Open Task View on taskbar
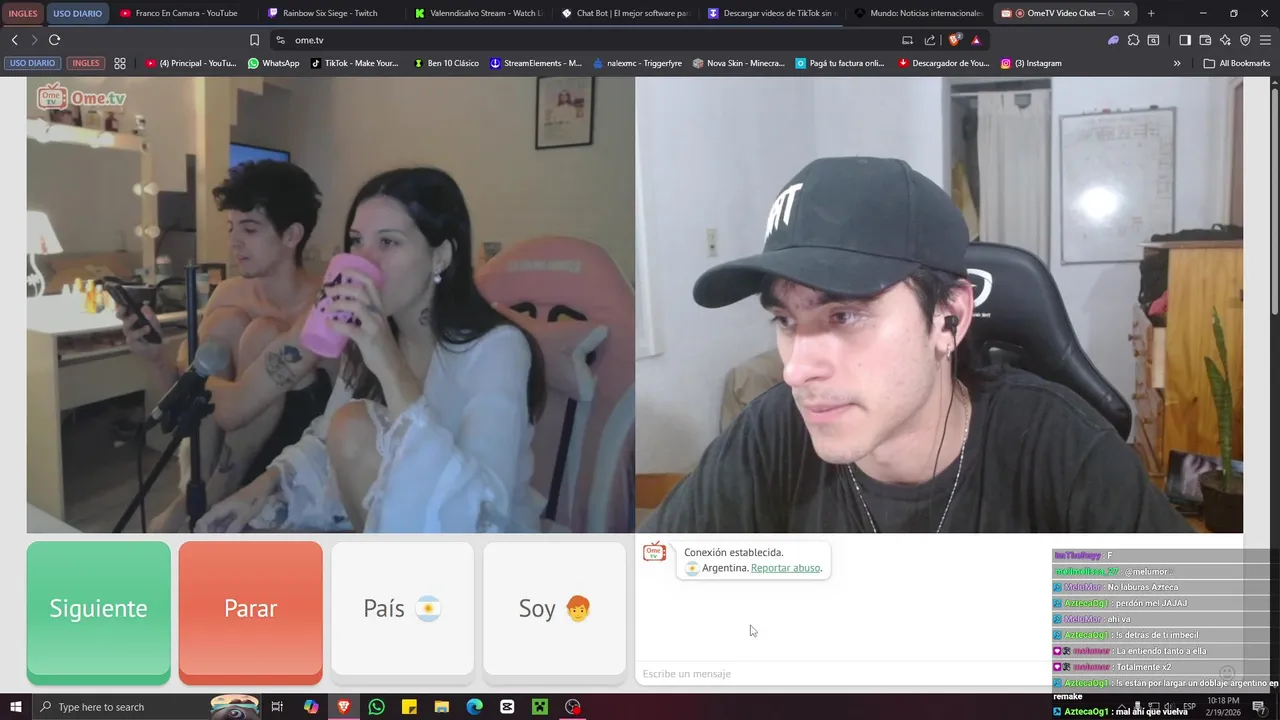Image resolution: width=1280 pixels, height=720 pixels. [x=277, y=707]
